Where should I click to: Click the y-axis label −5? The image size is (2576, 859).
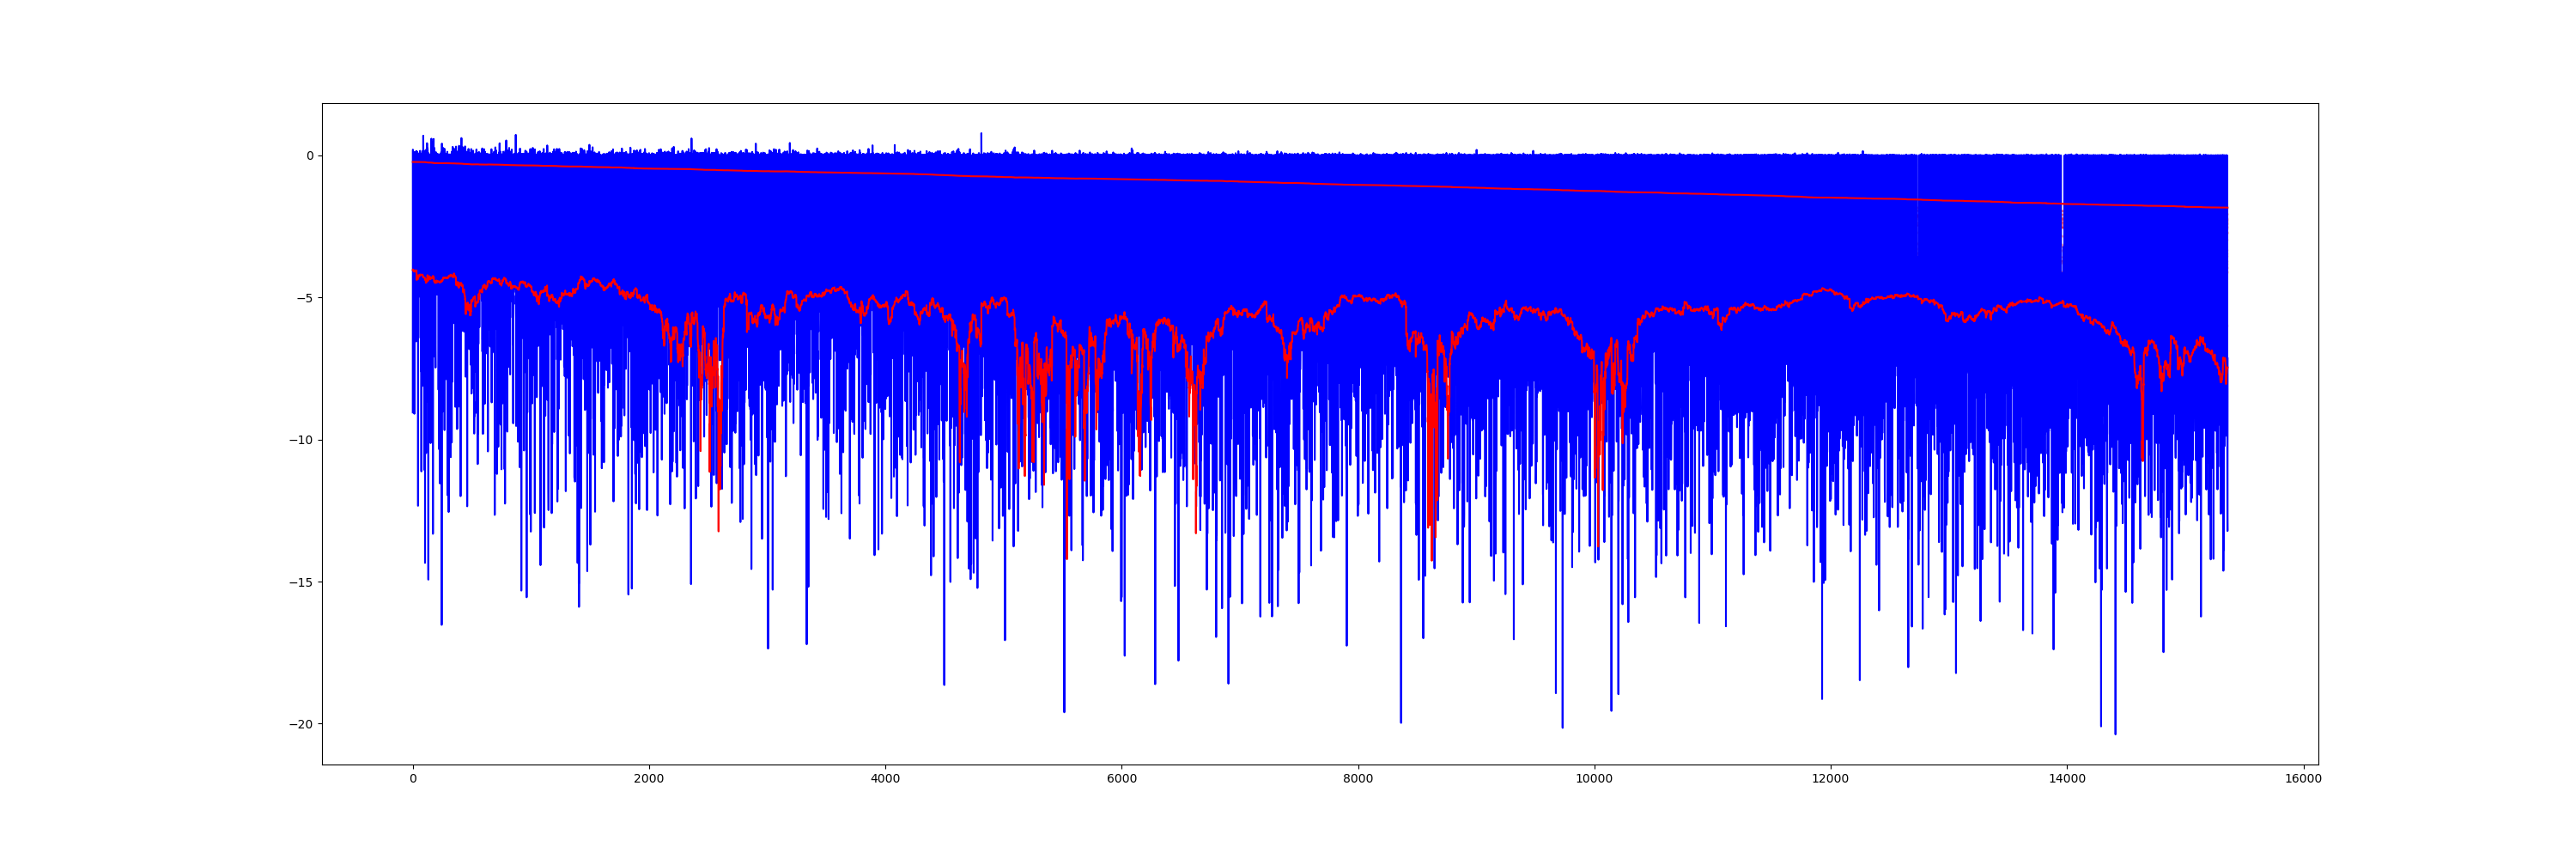click(305, 298)
